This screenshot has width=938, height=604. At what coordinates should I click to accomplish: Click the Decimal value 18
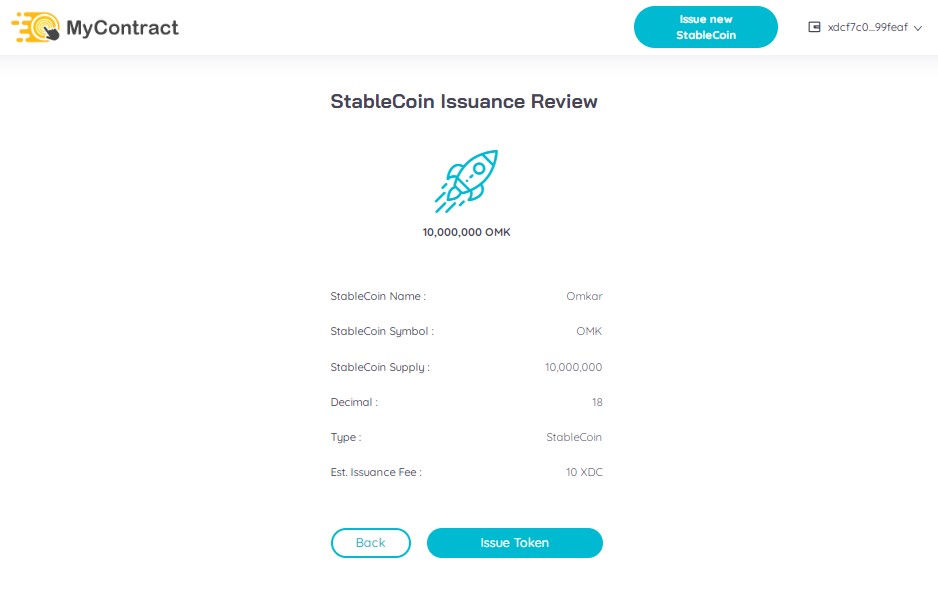597,402
